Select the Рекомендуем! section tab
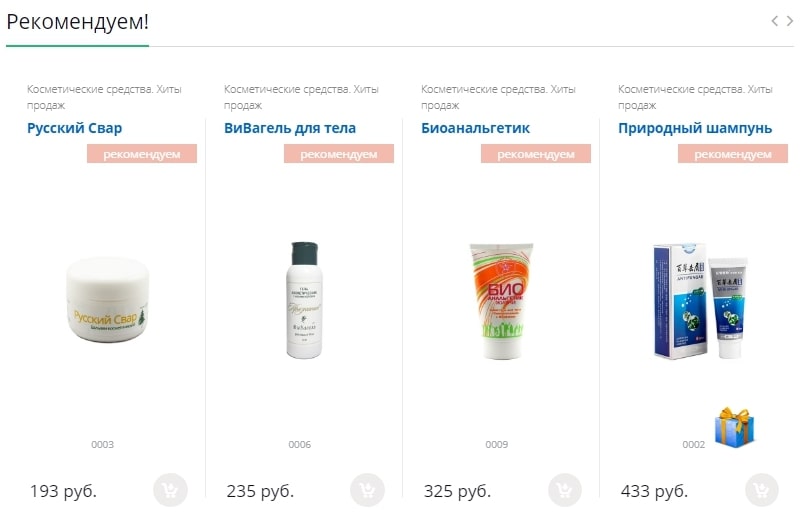 [x=77, y=22]
